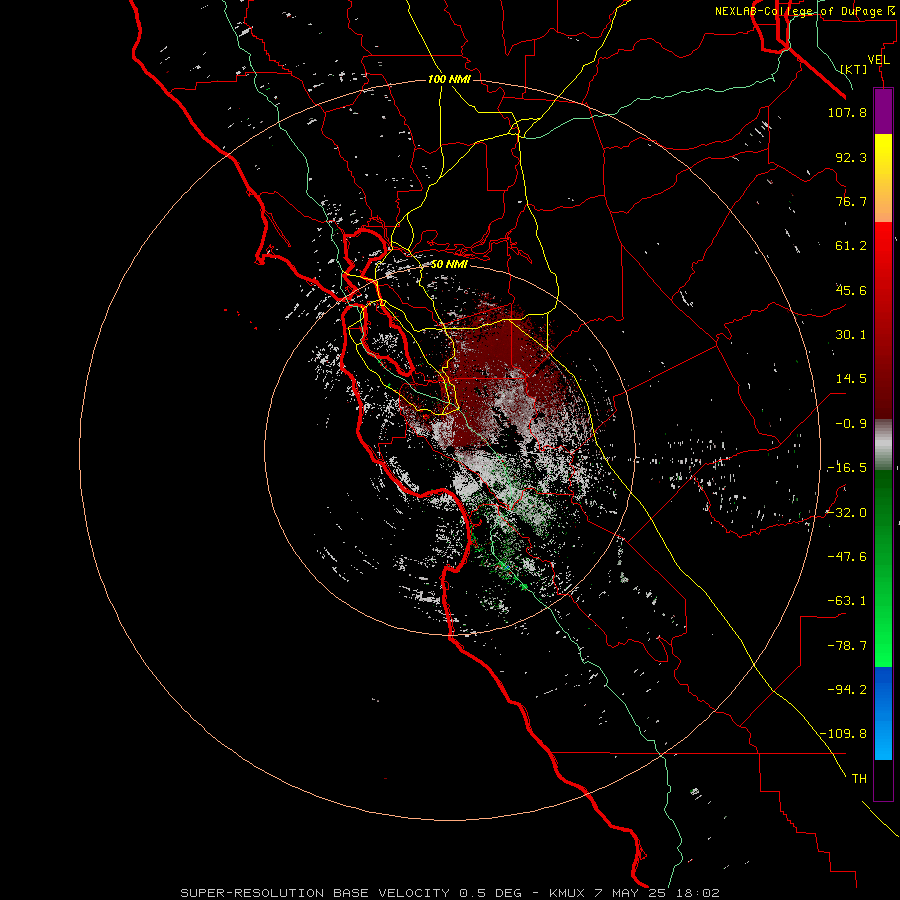Click the 76.7 velocity scale label
The image size is (900, 900).
tap(851, 201)
